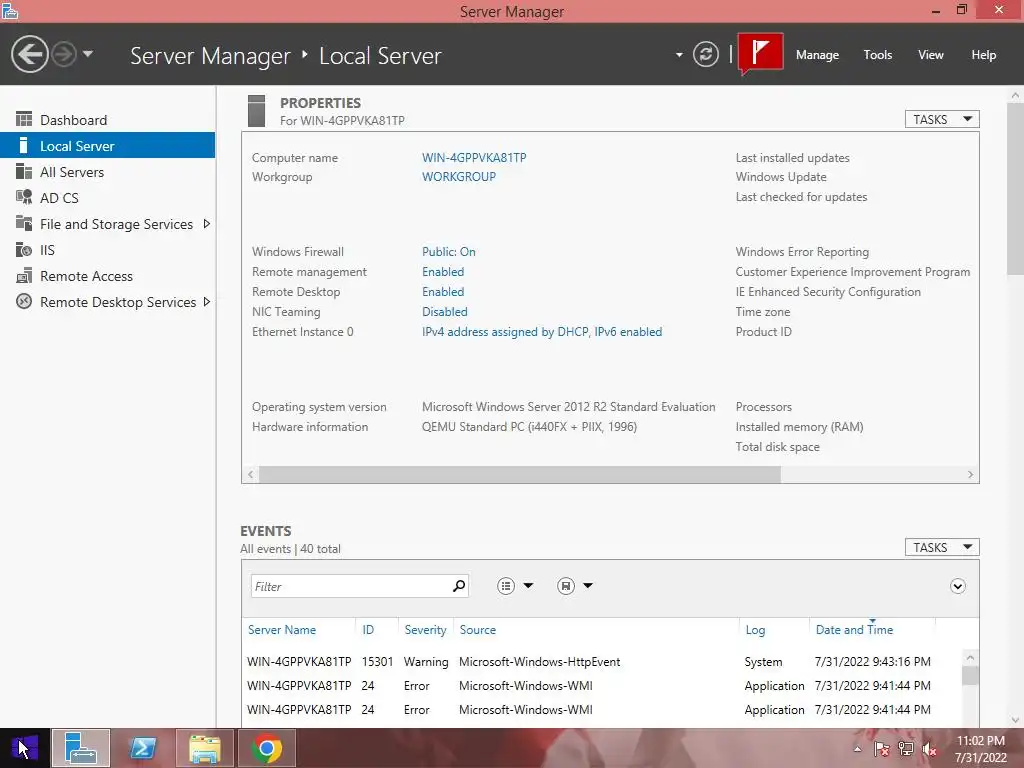Click the filter search magnifier icon

pyautogui.click(x=458, y=586)
